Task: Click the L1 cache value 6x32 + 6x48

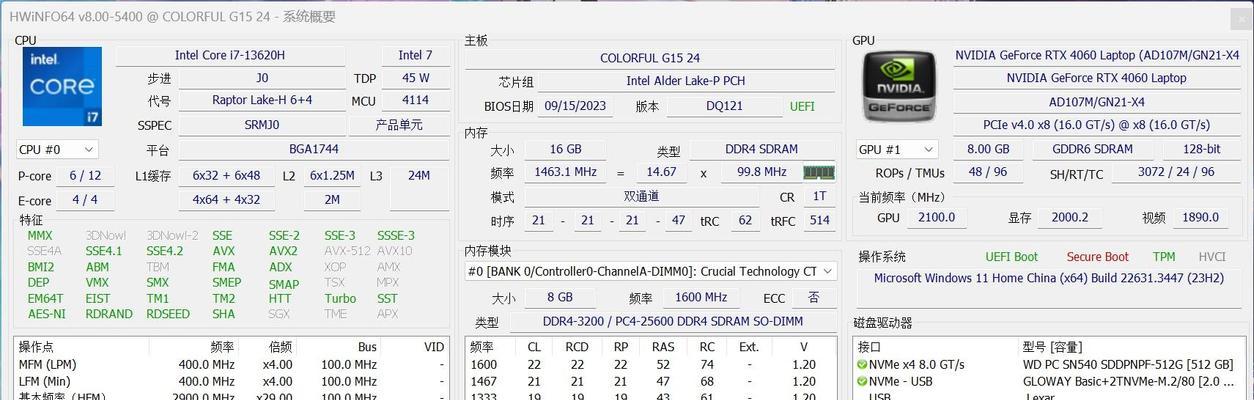Action: [x=226, y=175]
